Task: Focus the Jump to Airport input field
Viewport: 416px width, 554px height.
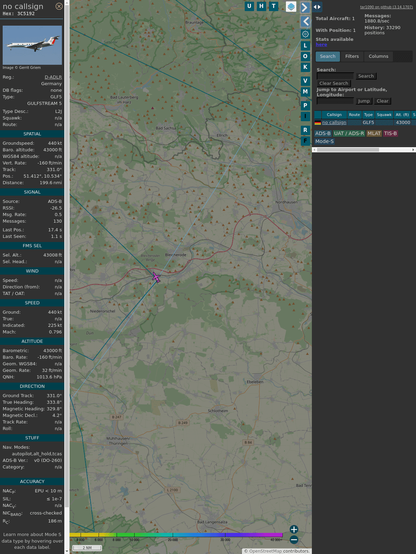Action: (335, 101)
